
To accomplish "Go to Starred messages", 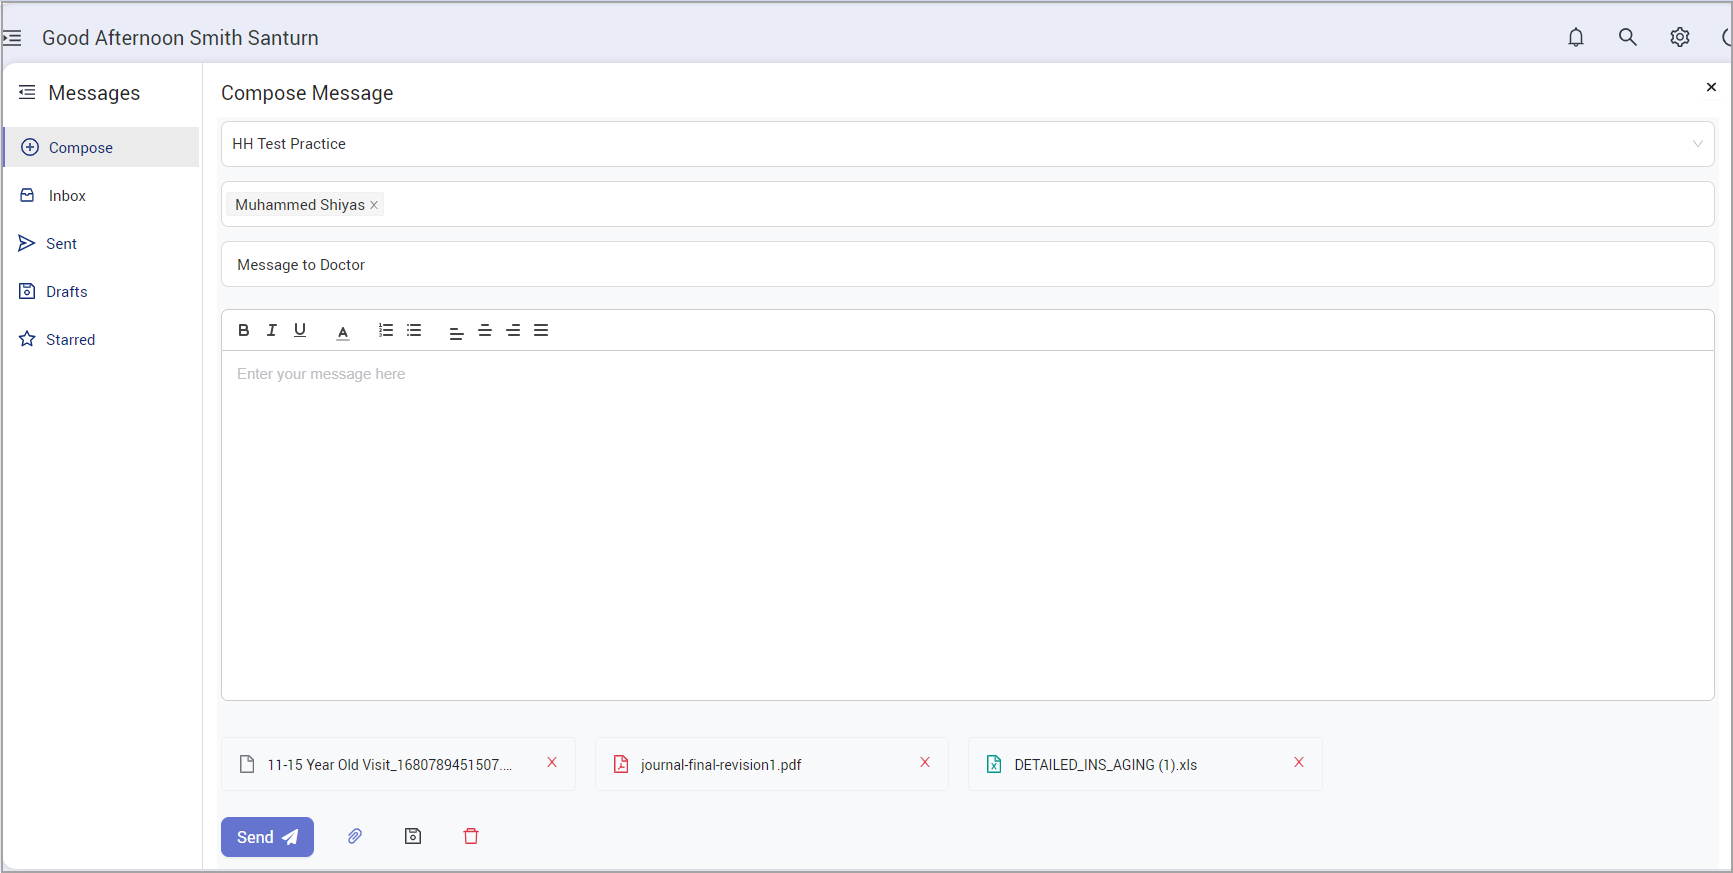I will click(x=70, y=340).
